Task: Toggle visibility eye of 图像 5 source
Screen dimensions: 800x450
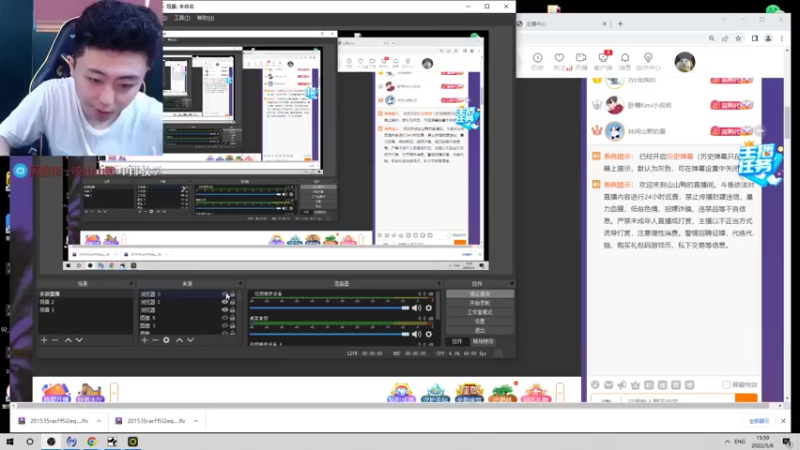Action: (x=224, y=317)
